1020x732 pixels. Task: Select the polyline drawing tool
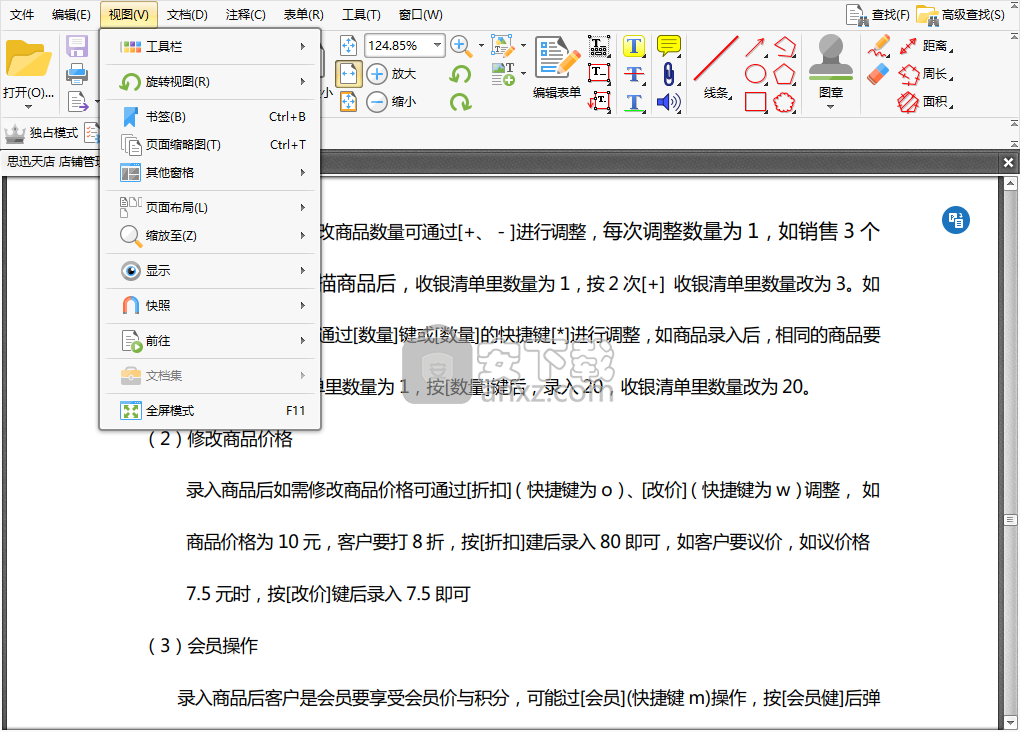click(785, 47)
